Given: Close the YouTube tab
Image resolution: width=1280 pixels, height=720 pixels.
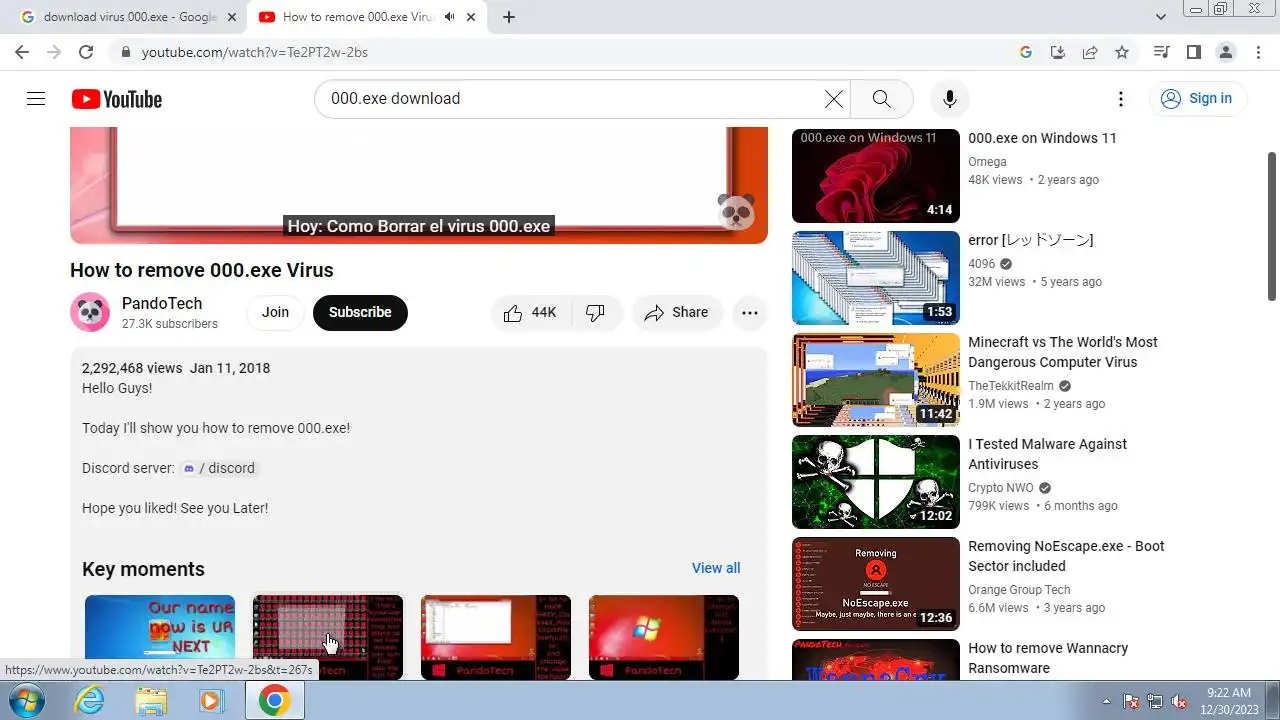Looking at the screenshot, I should click(471, 17).
